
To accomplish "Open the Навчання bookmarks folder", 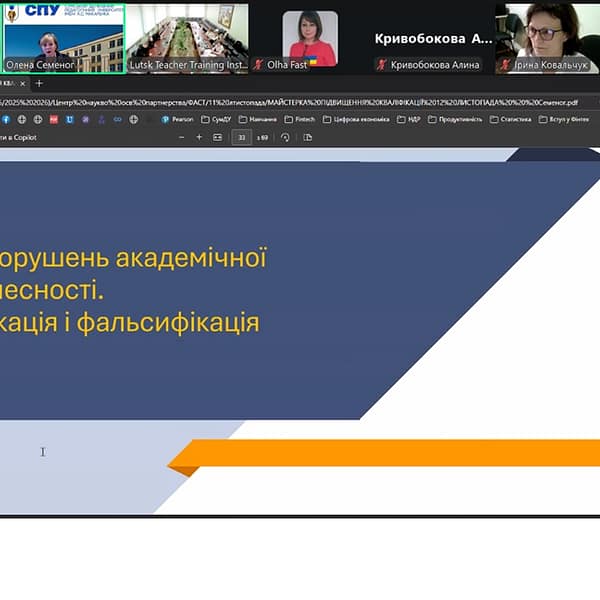I will point(257,119).
